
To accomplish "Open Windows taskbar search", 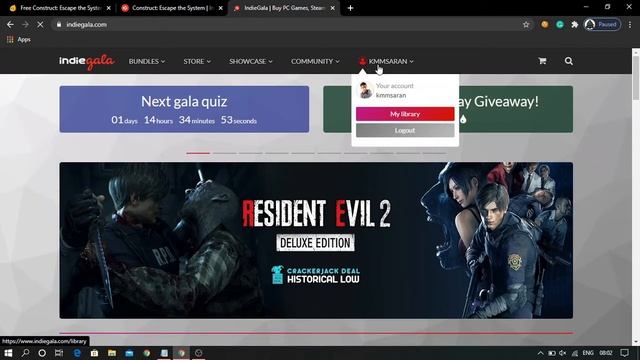I will pos(25,353).
